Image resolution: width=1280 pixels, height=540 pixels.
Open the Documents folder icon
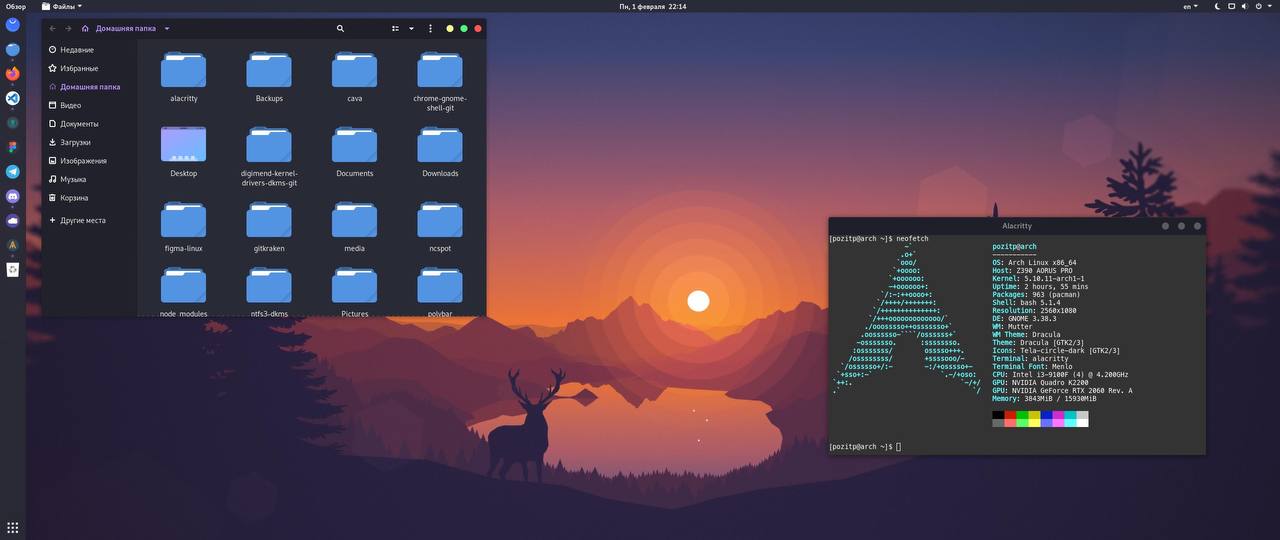355,145
